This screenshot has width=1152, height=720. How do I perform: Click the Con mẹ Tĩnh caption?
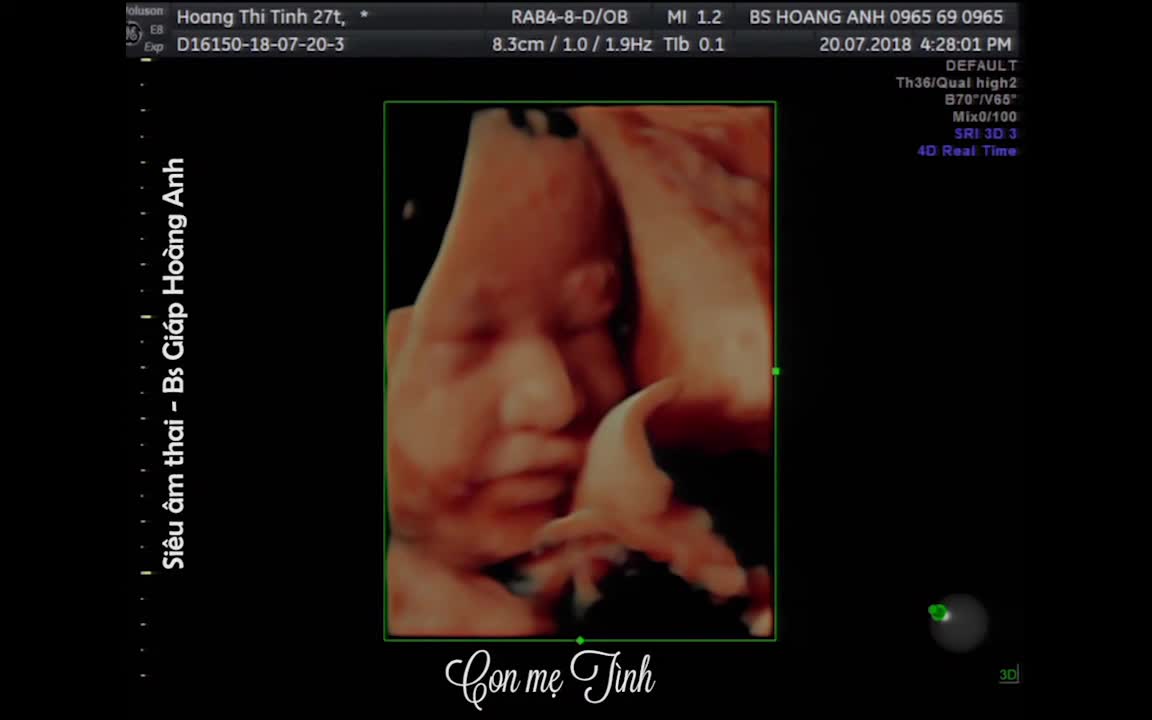click(x=550, y=677)
